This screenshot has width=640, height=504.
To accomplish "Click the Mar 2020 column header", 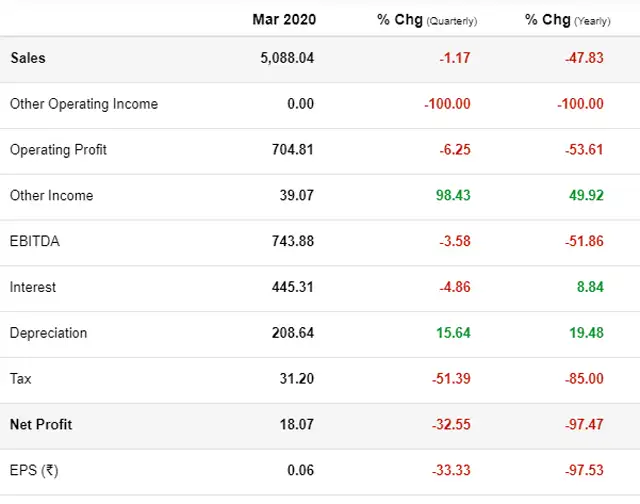I will click(x=282, y=20).
